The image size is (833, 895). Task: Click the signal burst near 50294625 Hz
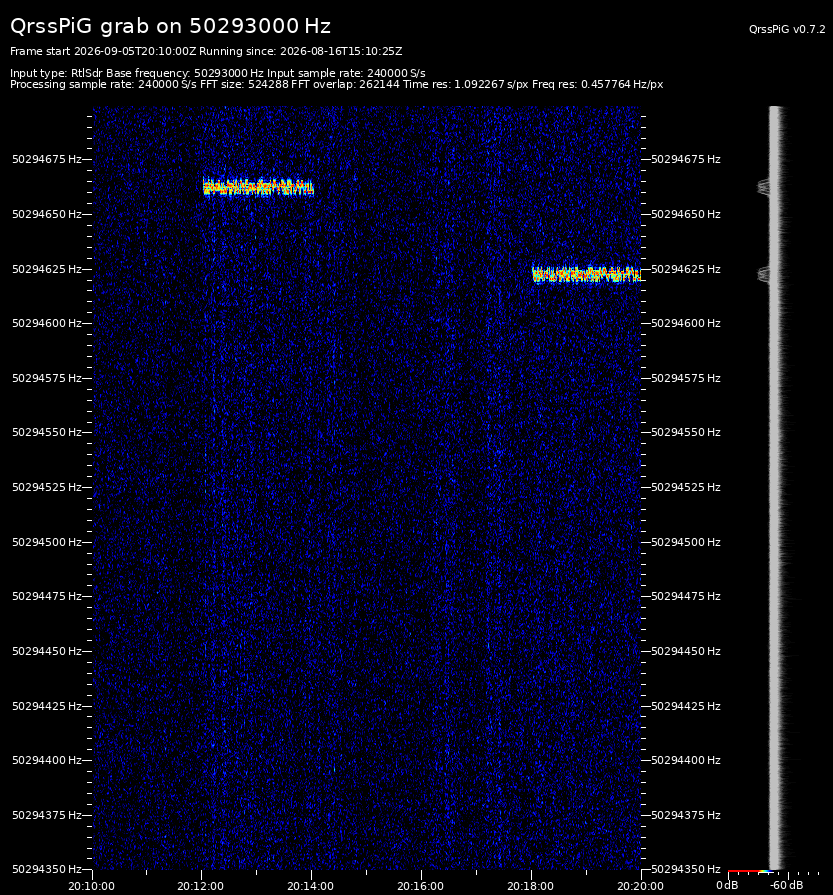(586, 275)
